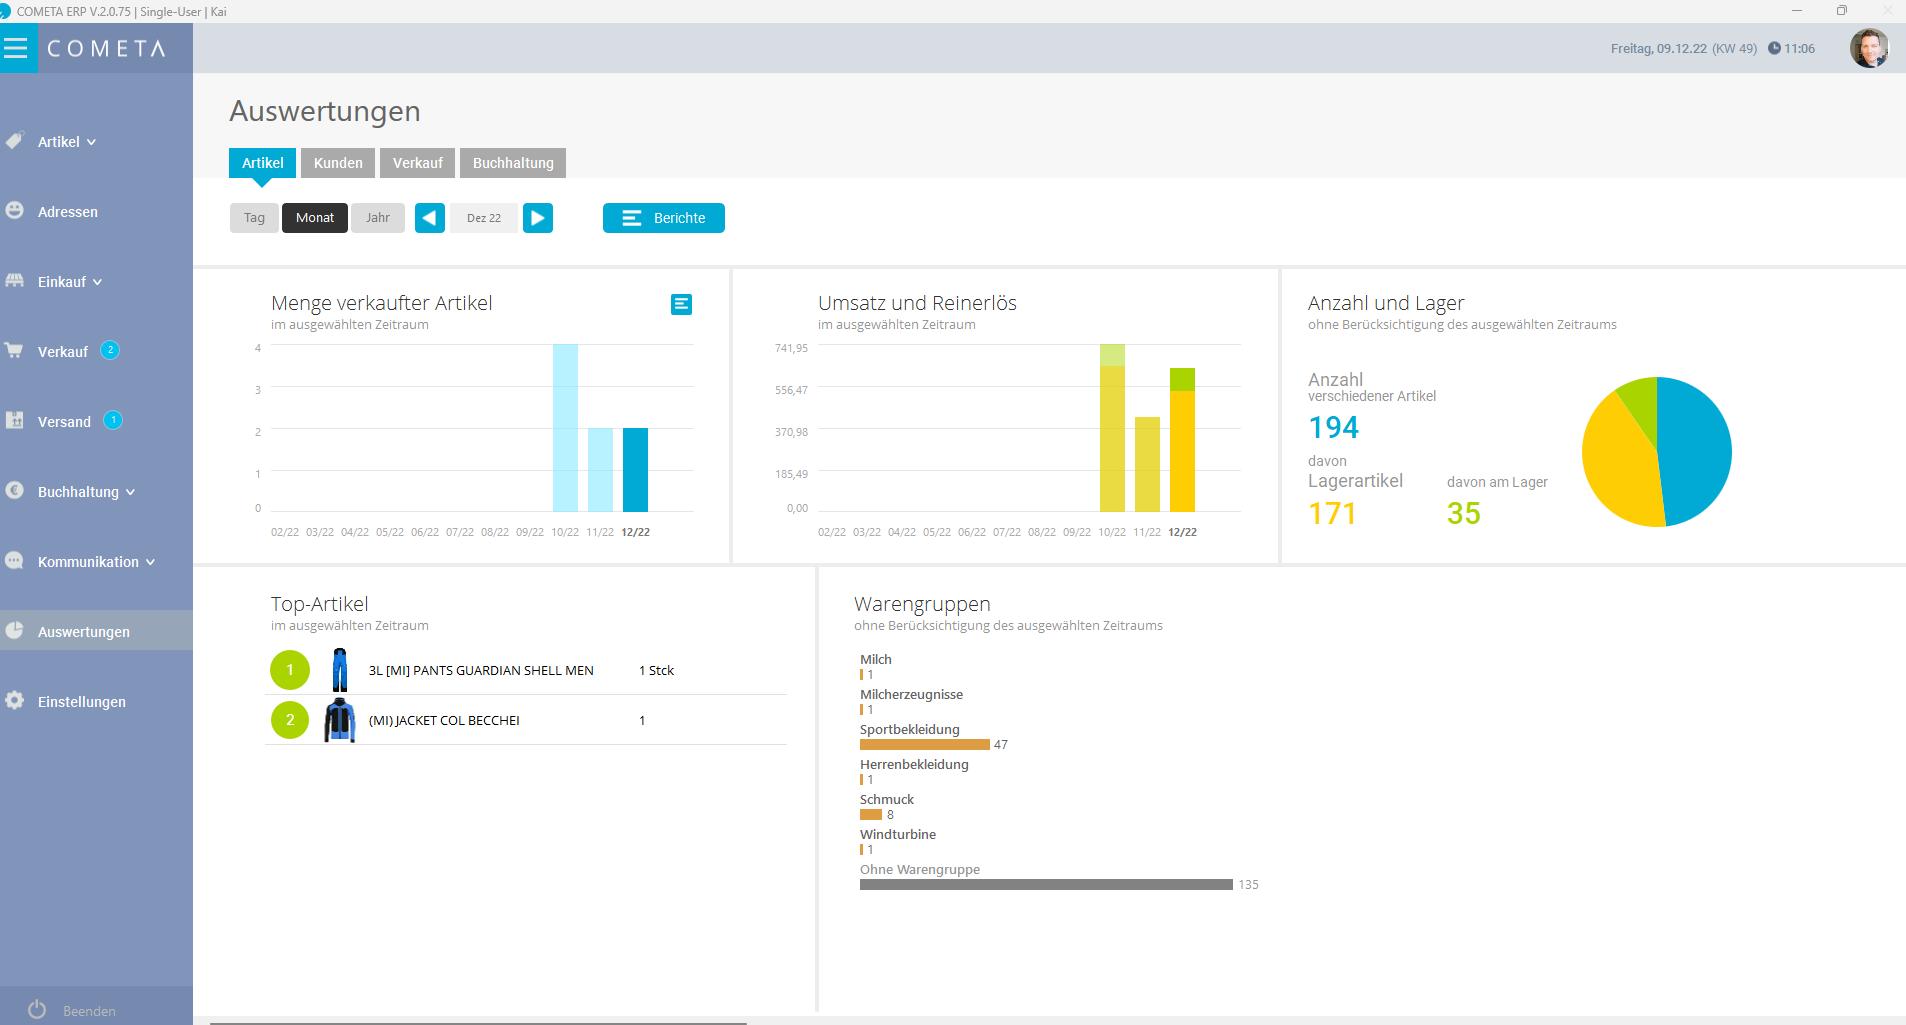Open Einstellungen gear in sidebar

[x=15, y=701]
